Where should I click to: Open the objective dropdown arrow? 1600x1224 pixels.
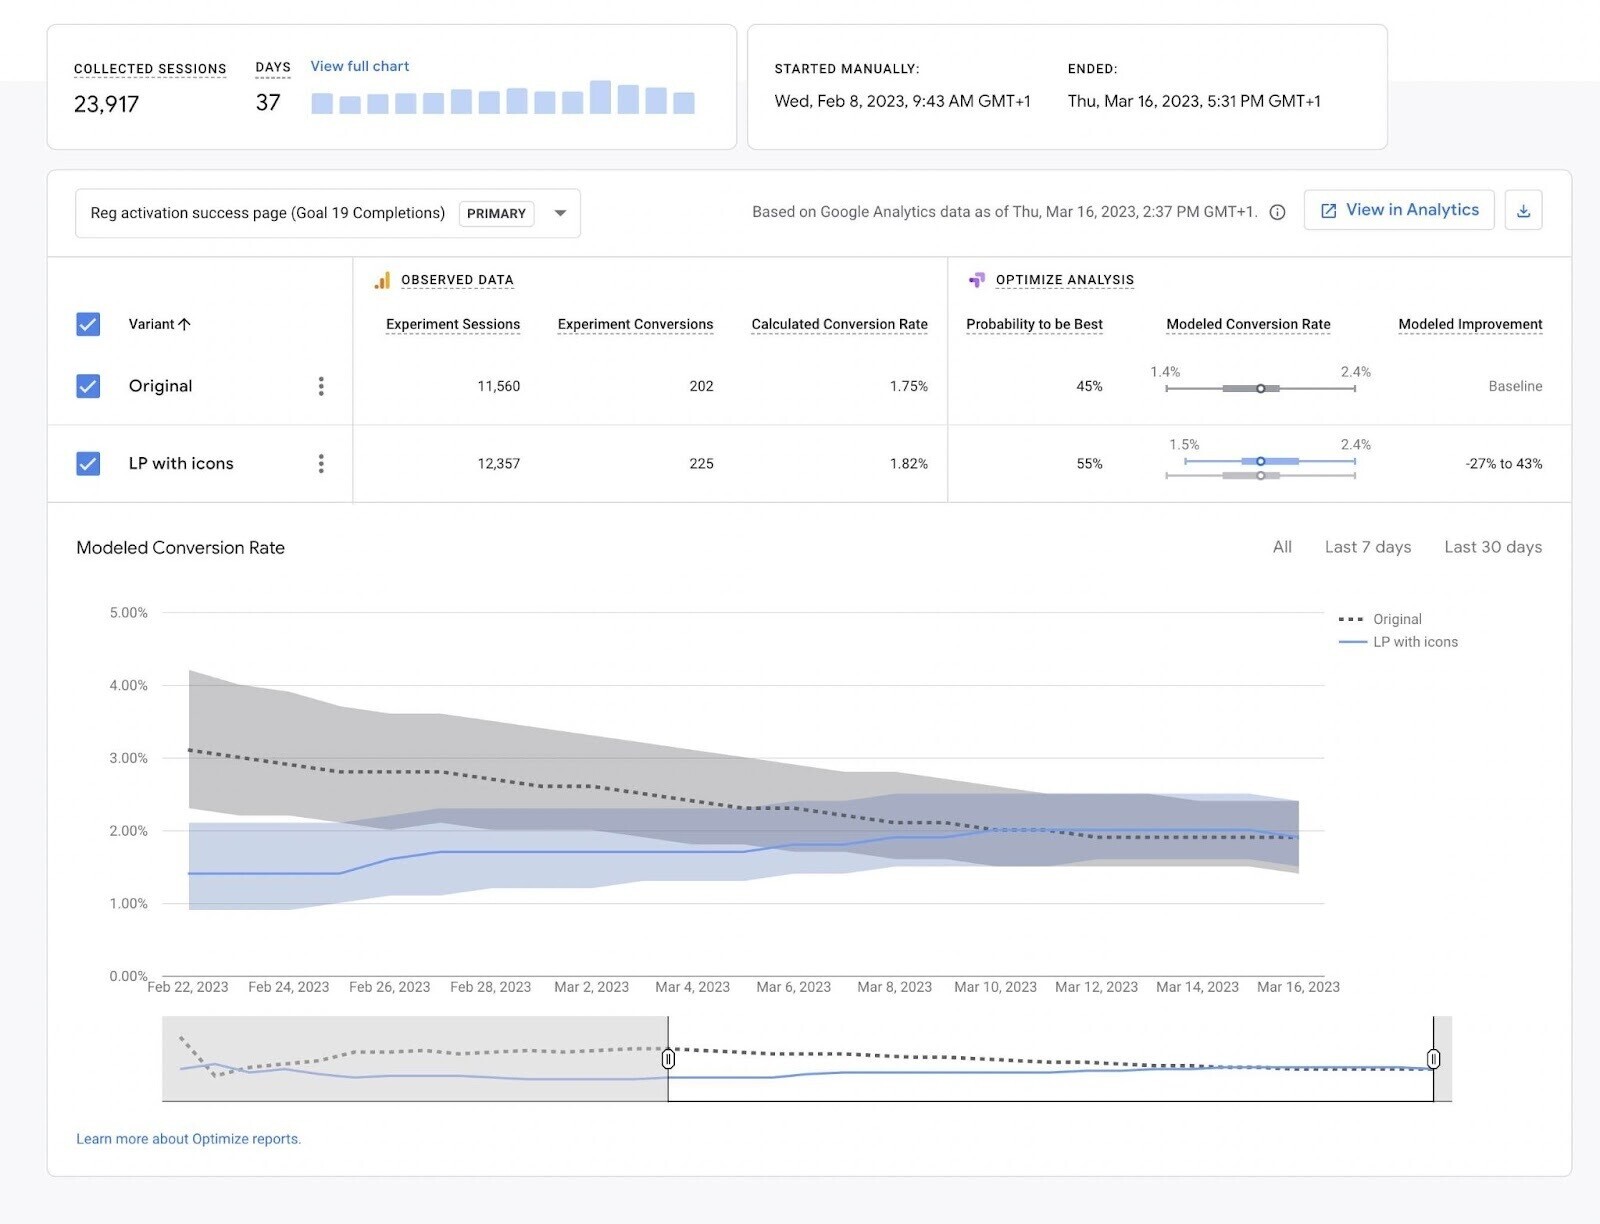[x=560, y=213]
